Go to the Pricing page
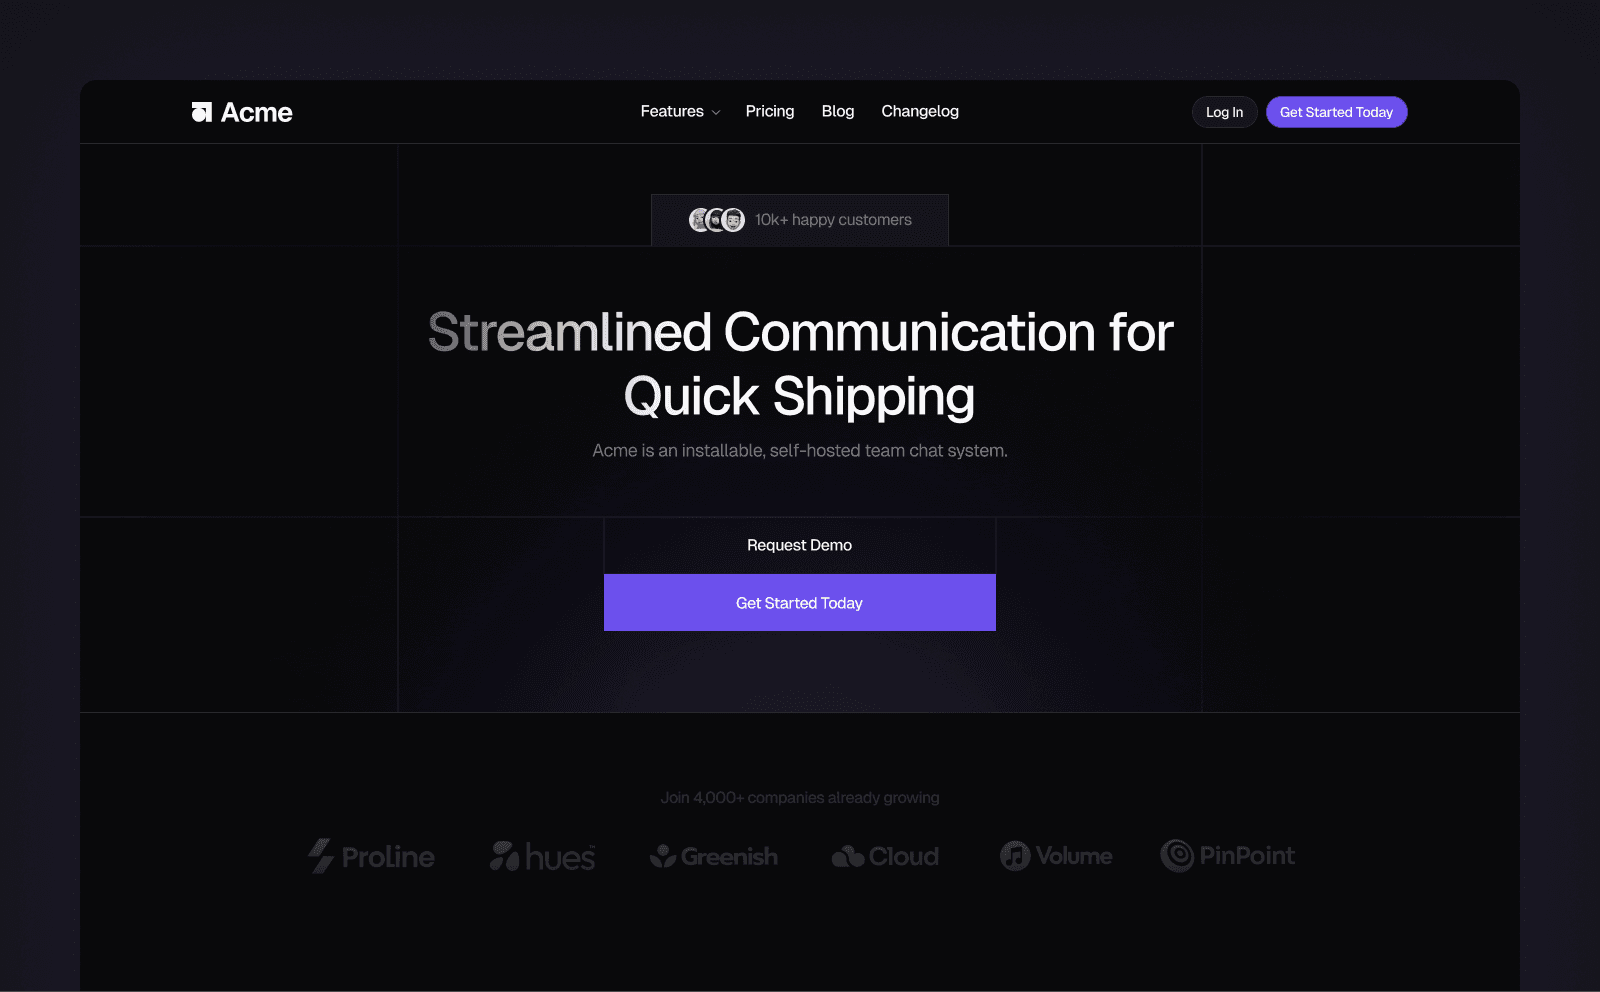The width and height of the screenshot is (1600, 992). [770, 111]
